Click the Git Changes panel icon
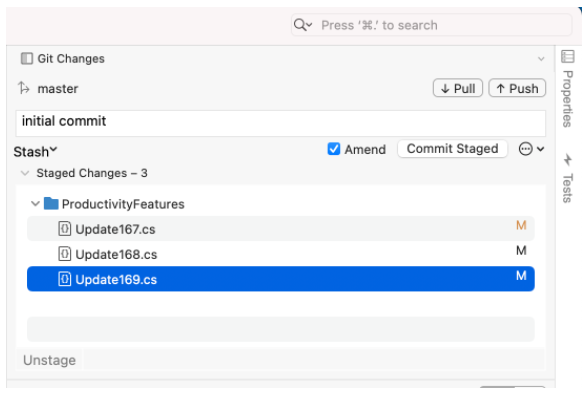The image size is (588, 399). click(27, 58)
